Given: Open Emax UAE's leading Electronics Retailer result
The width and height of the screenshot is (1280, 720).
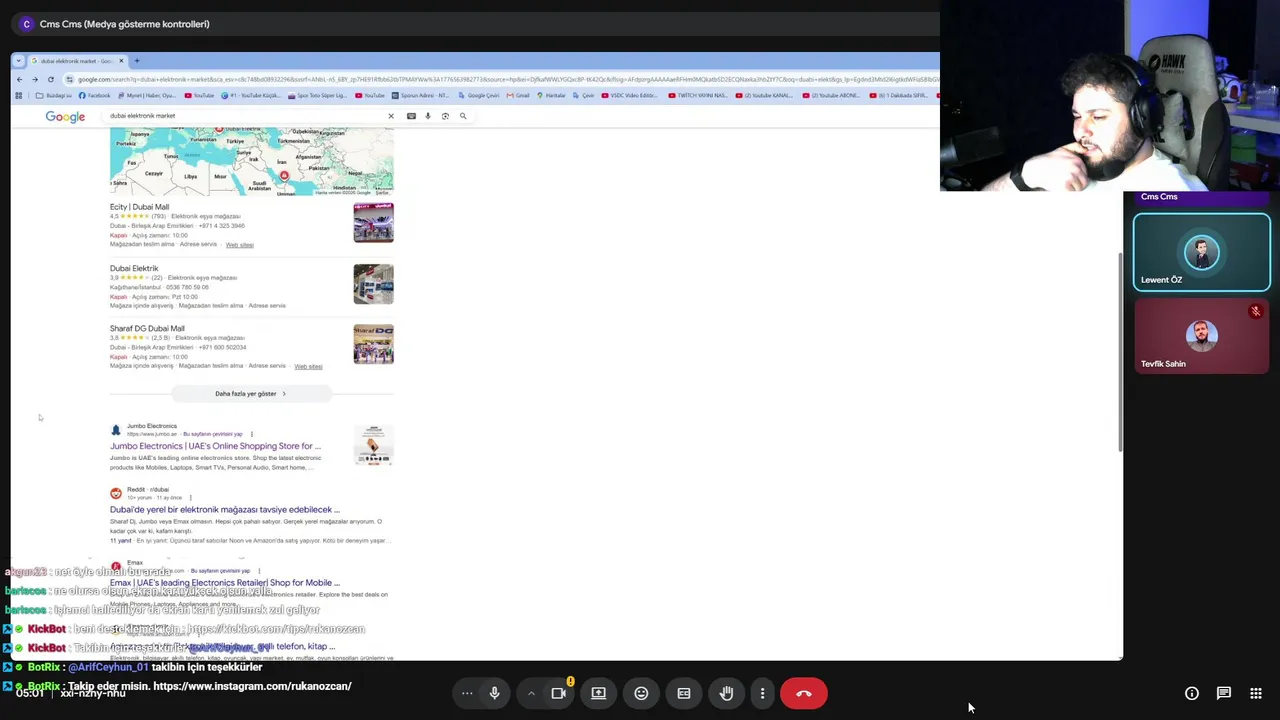Looking at the screenshot, I should (225, 583).
